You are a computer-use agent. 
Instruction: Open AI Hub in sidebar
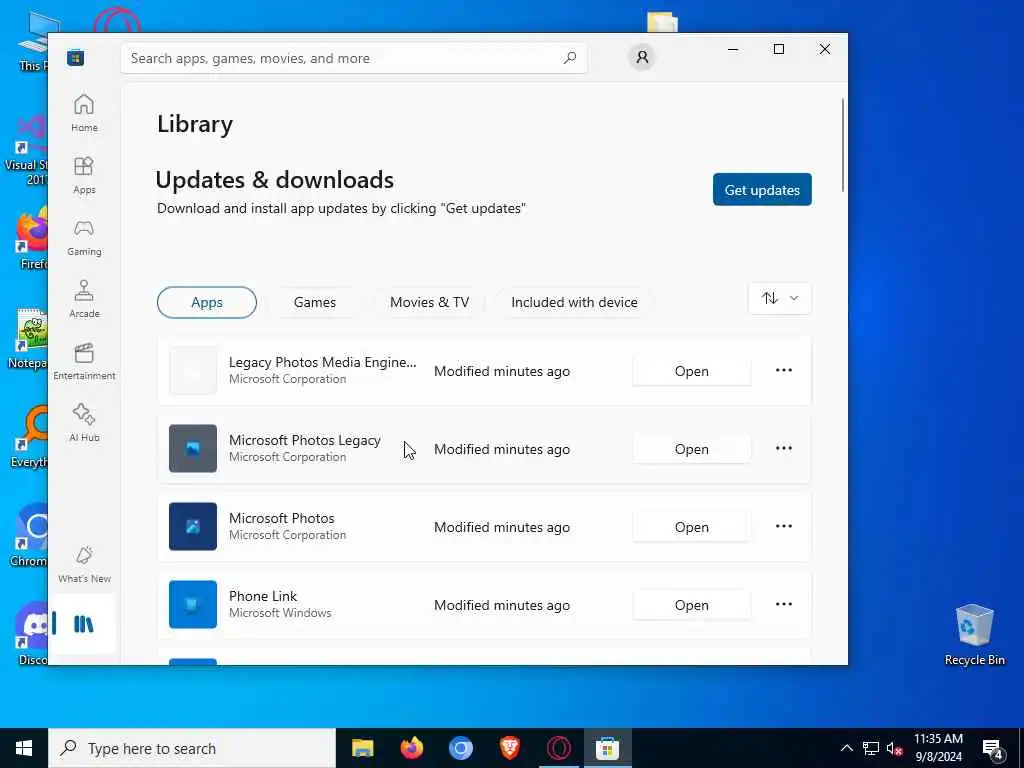coord(84,423)
